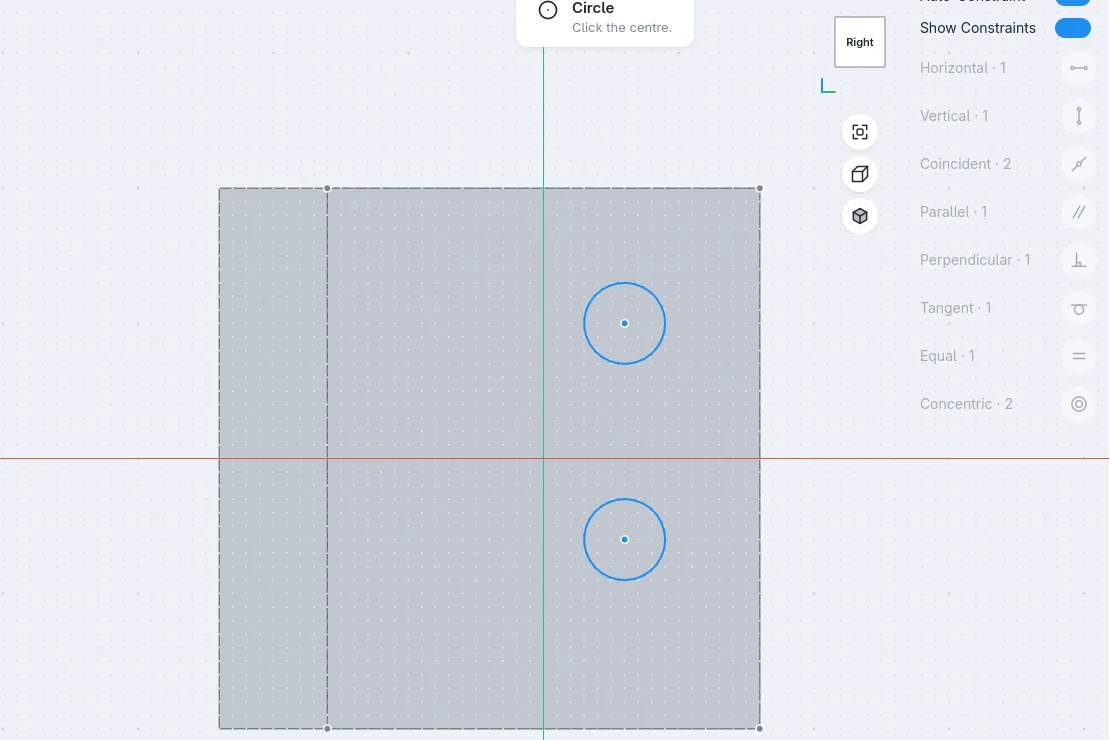Click the 'Perpendicular · 1' label
Viewport: 1110px width, 740px height.
click(x=975, y=261)
